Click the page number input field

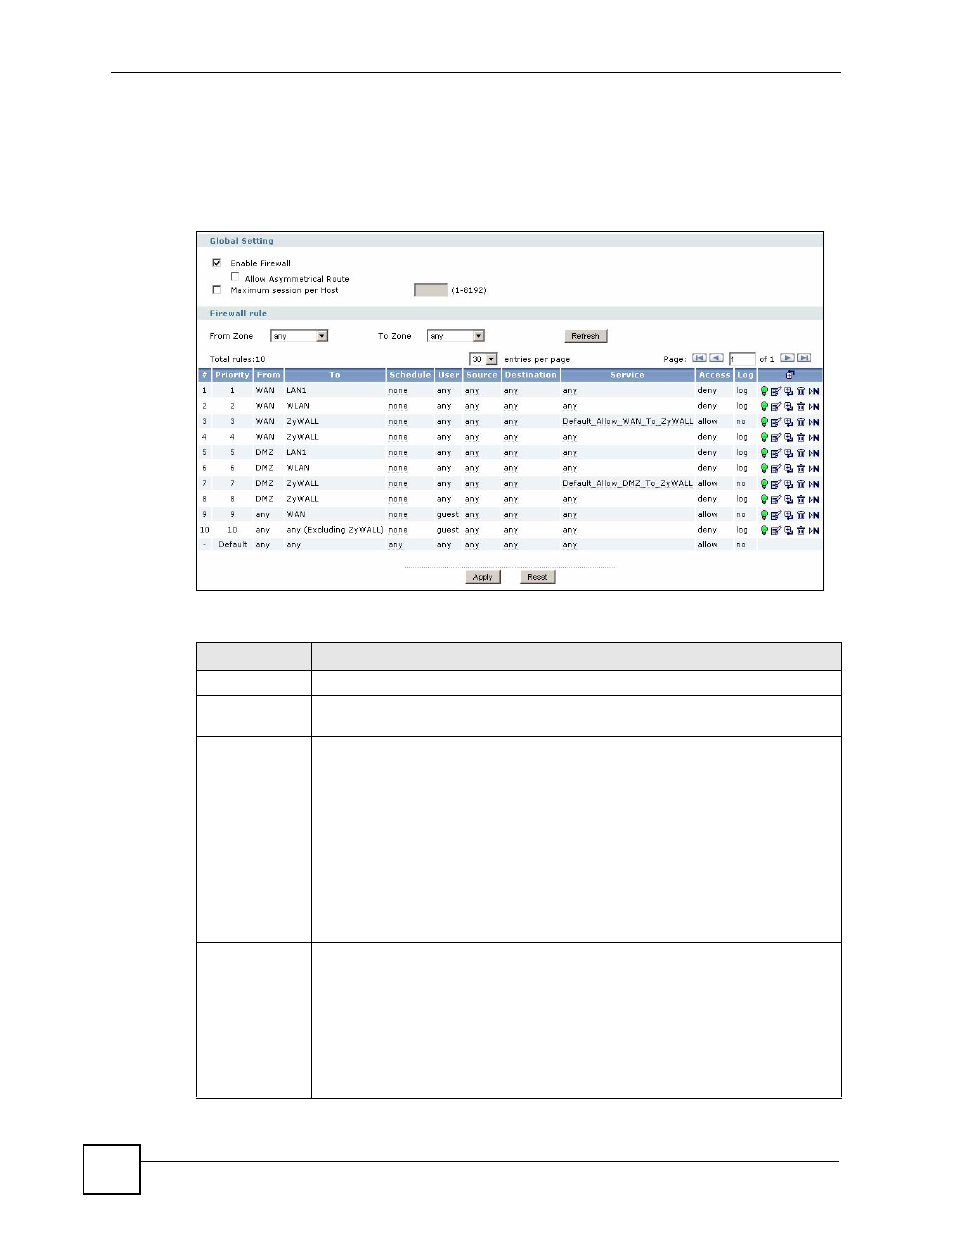click(742, 359)
